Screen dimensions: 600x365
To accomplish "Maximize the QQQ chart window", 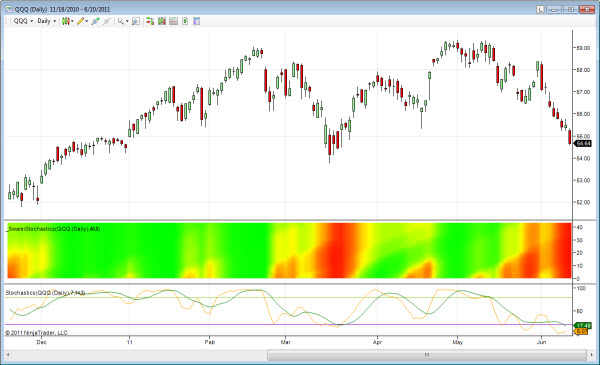I will (571, 9).
